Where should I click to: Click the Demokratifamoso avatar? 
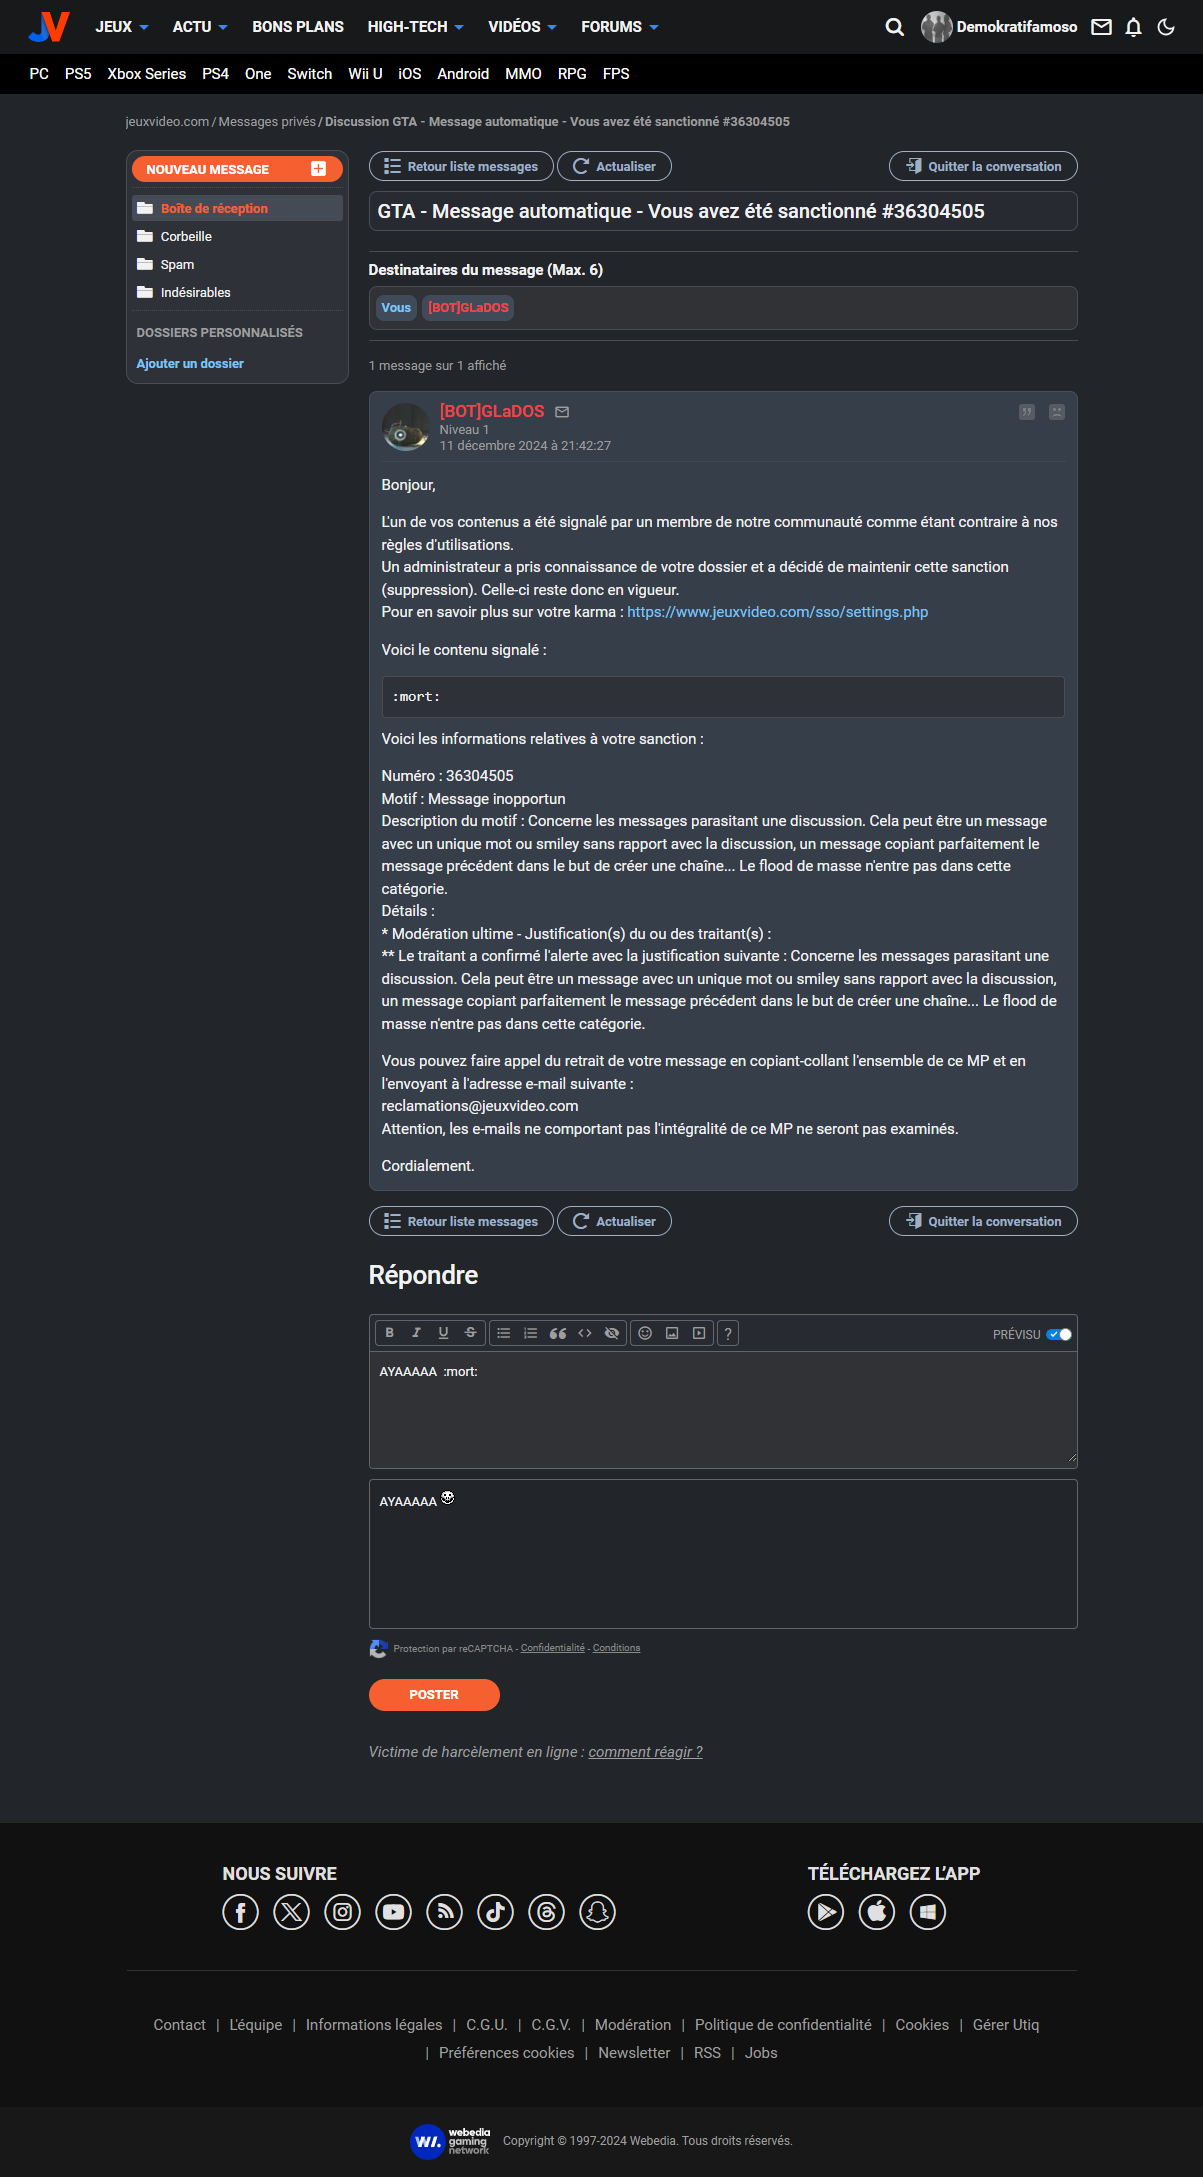[x=936, y=27]
